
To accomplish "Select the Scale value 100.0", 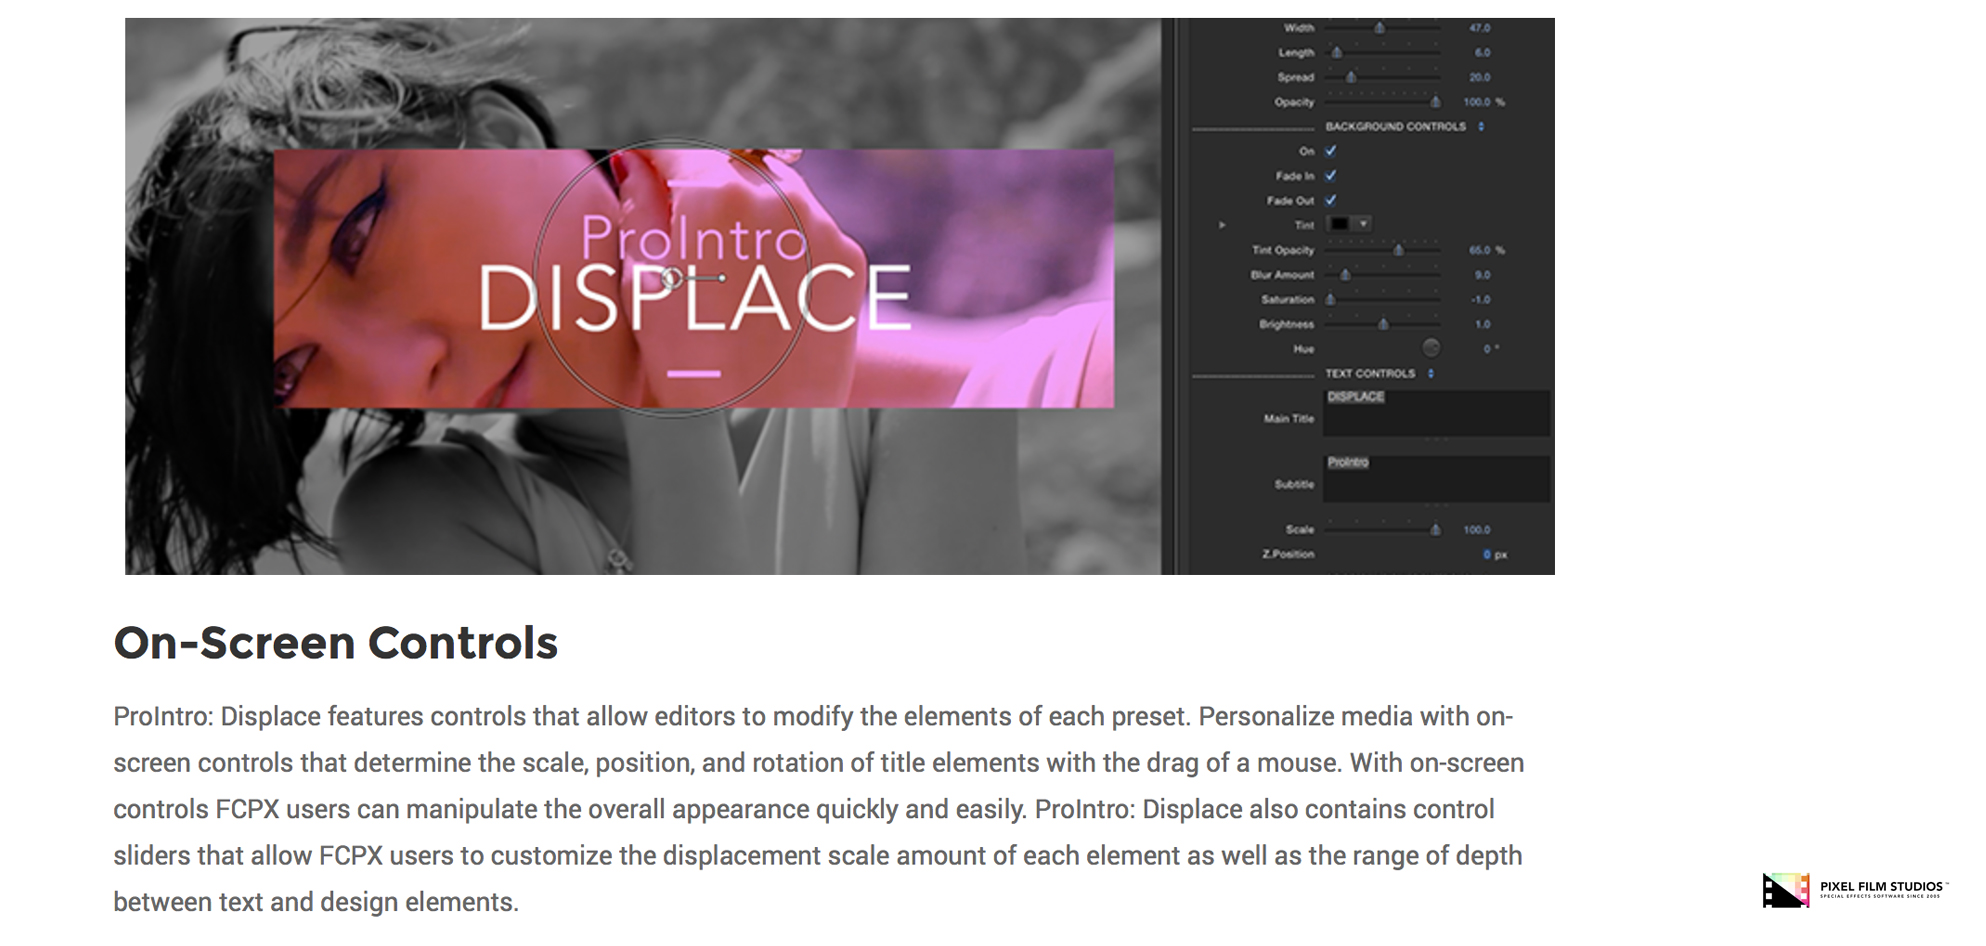I will [1477, 530].
